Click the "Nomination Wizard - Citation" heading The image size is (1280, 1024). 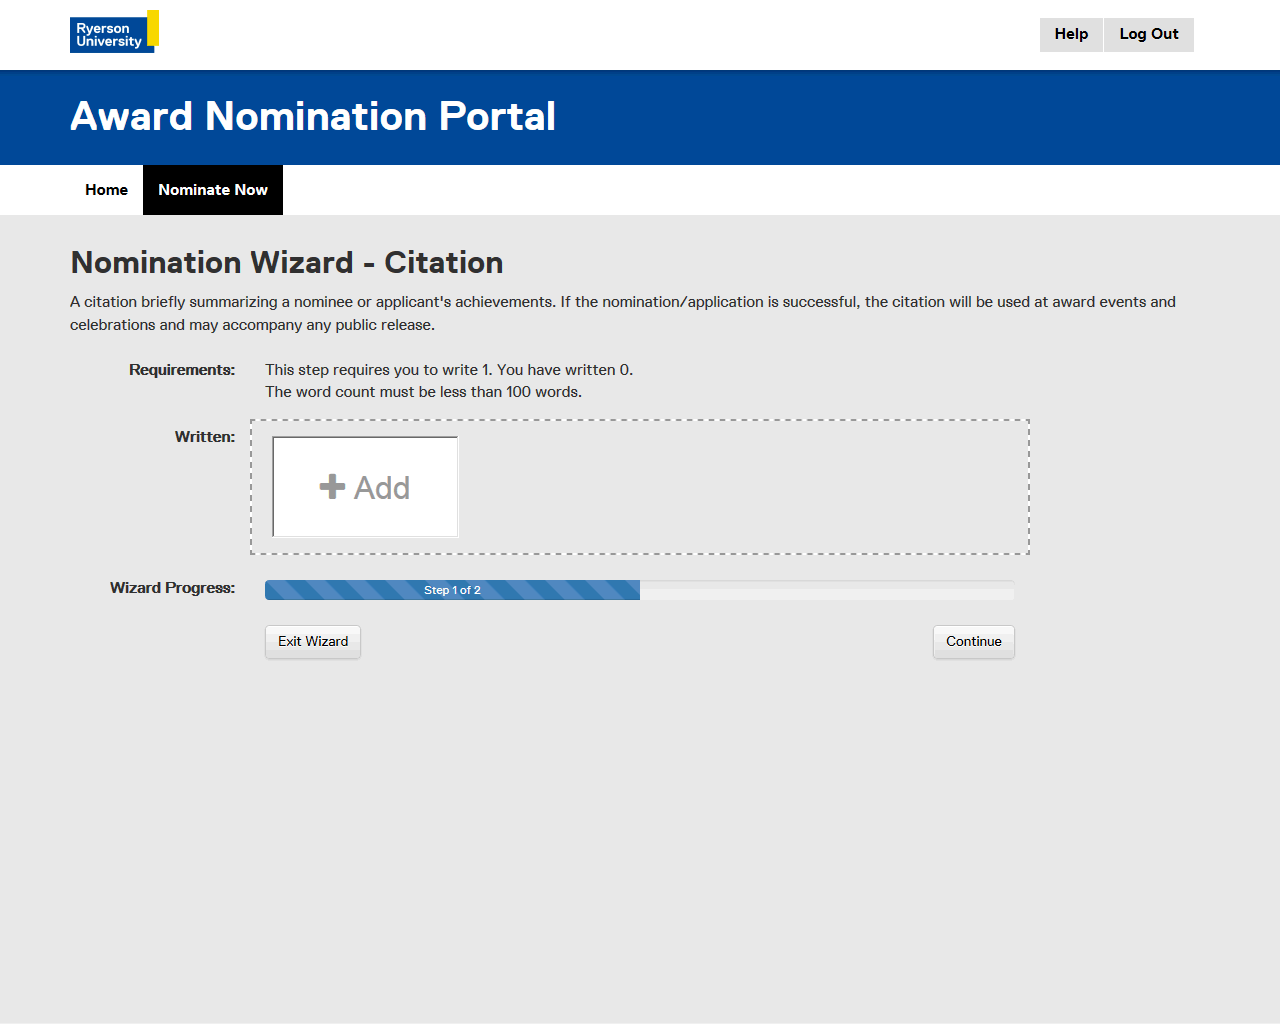(287, 262)
